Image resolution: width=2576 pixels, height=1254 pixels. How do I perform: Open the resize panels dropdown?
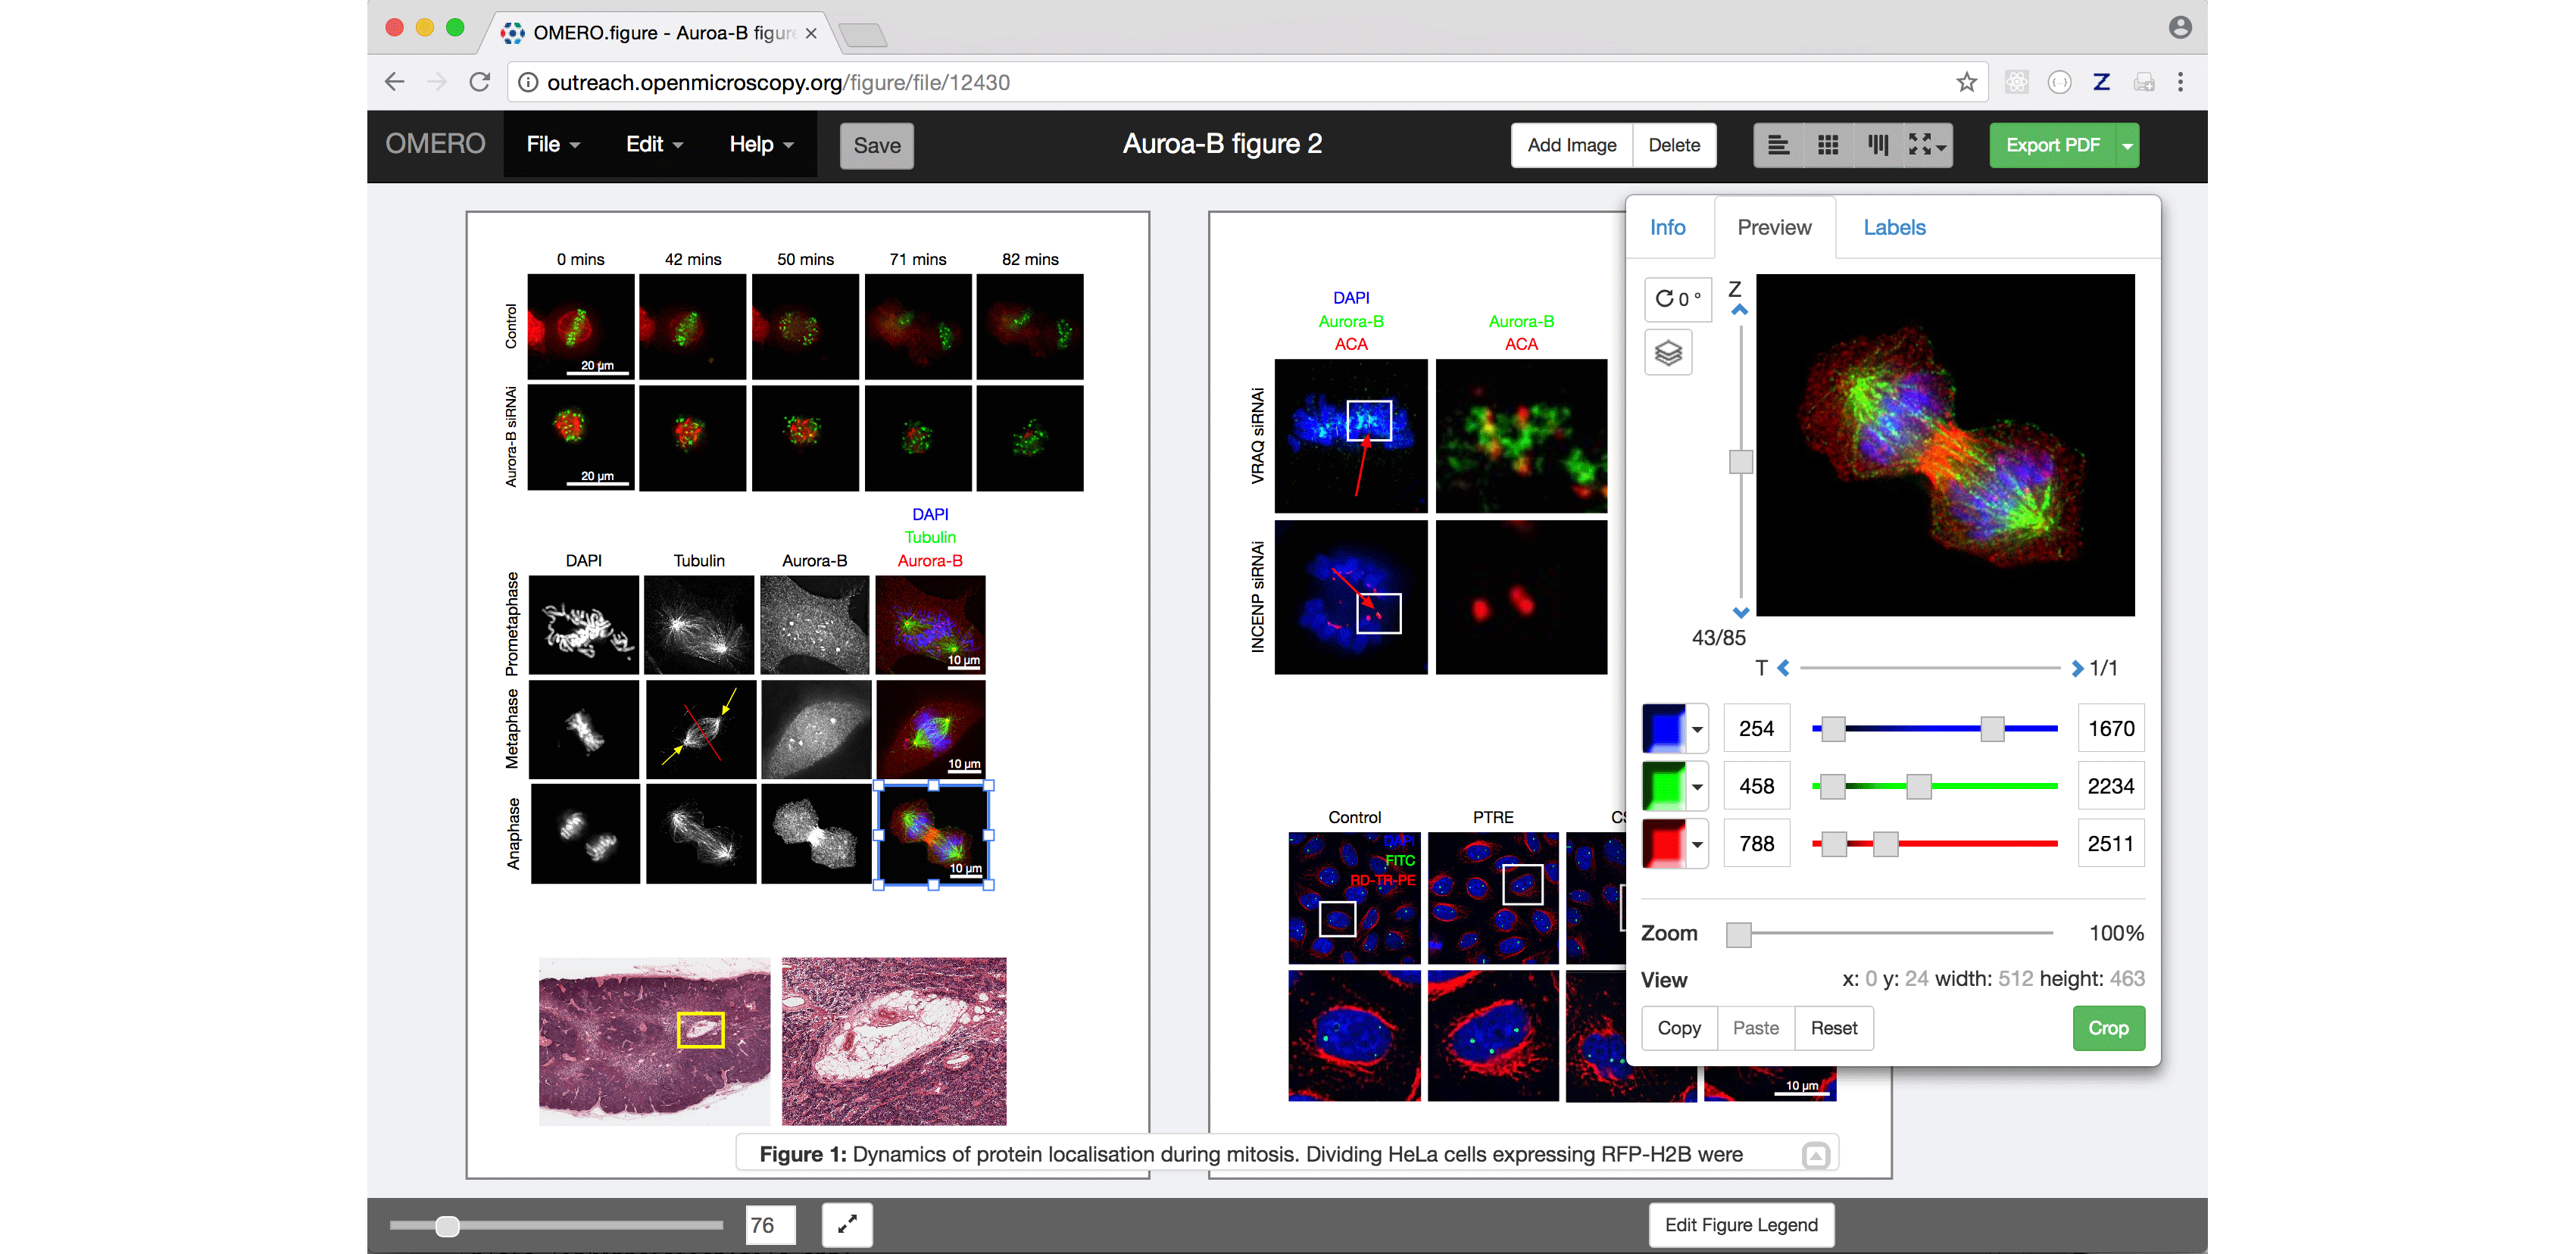click(x=1927, y=145)
